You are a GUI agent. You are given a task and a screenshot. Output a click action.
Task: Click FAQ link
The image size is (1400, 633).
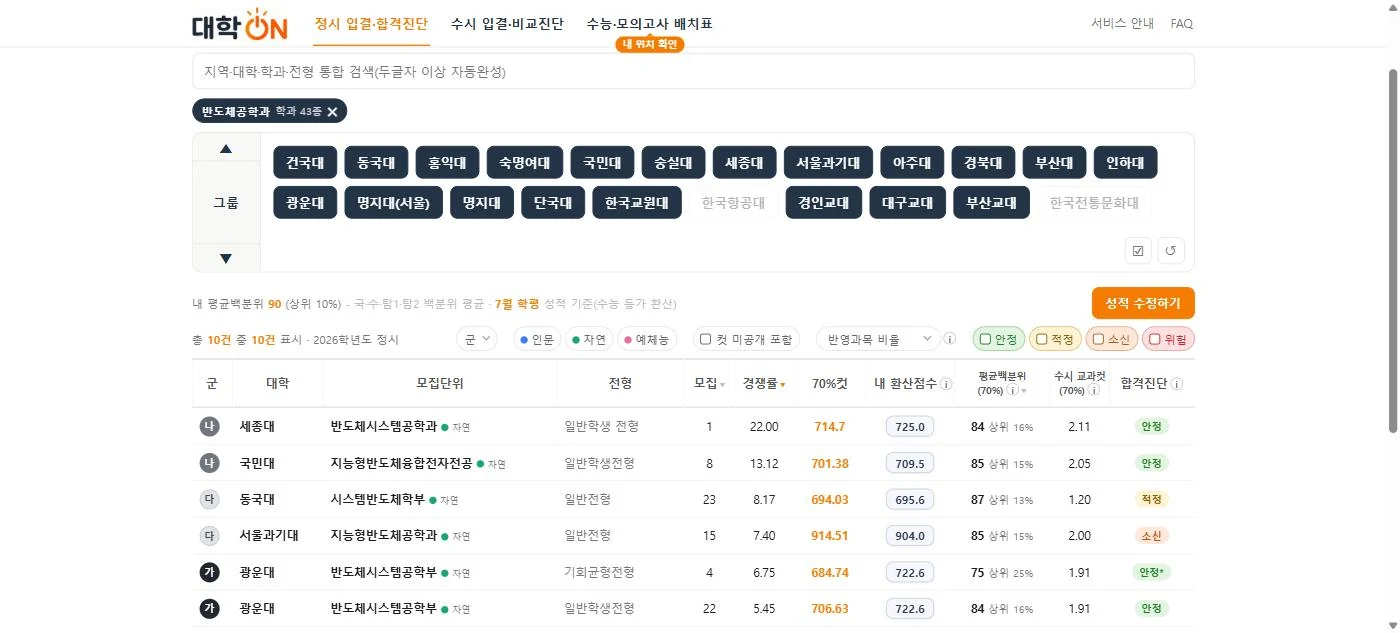click(x=1181, y=24)
